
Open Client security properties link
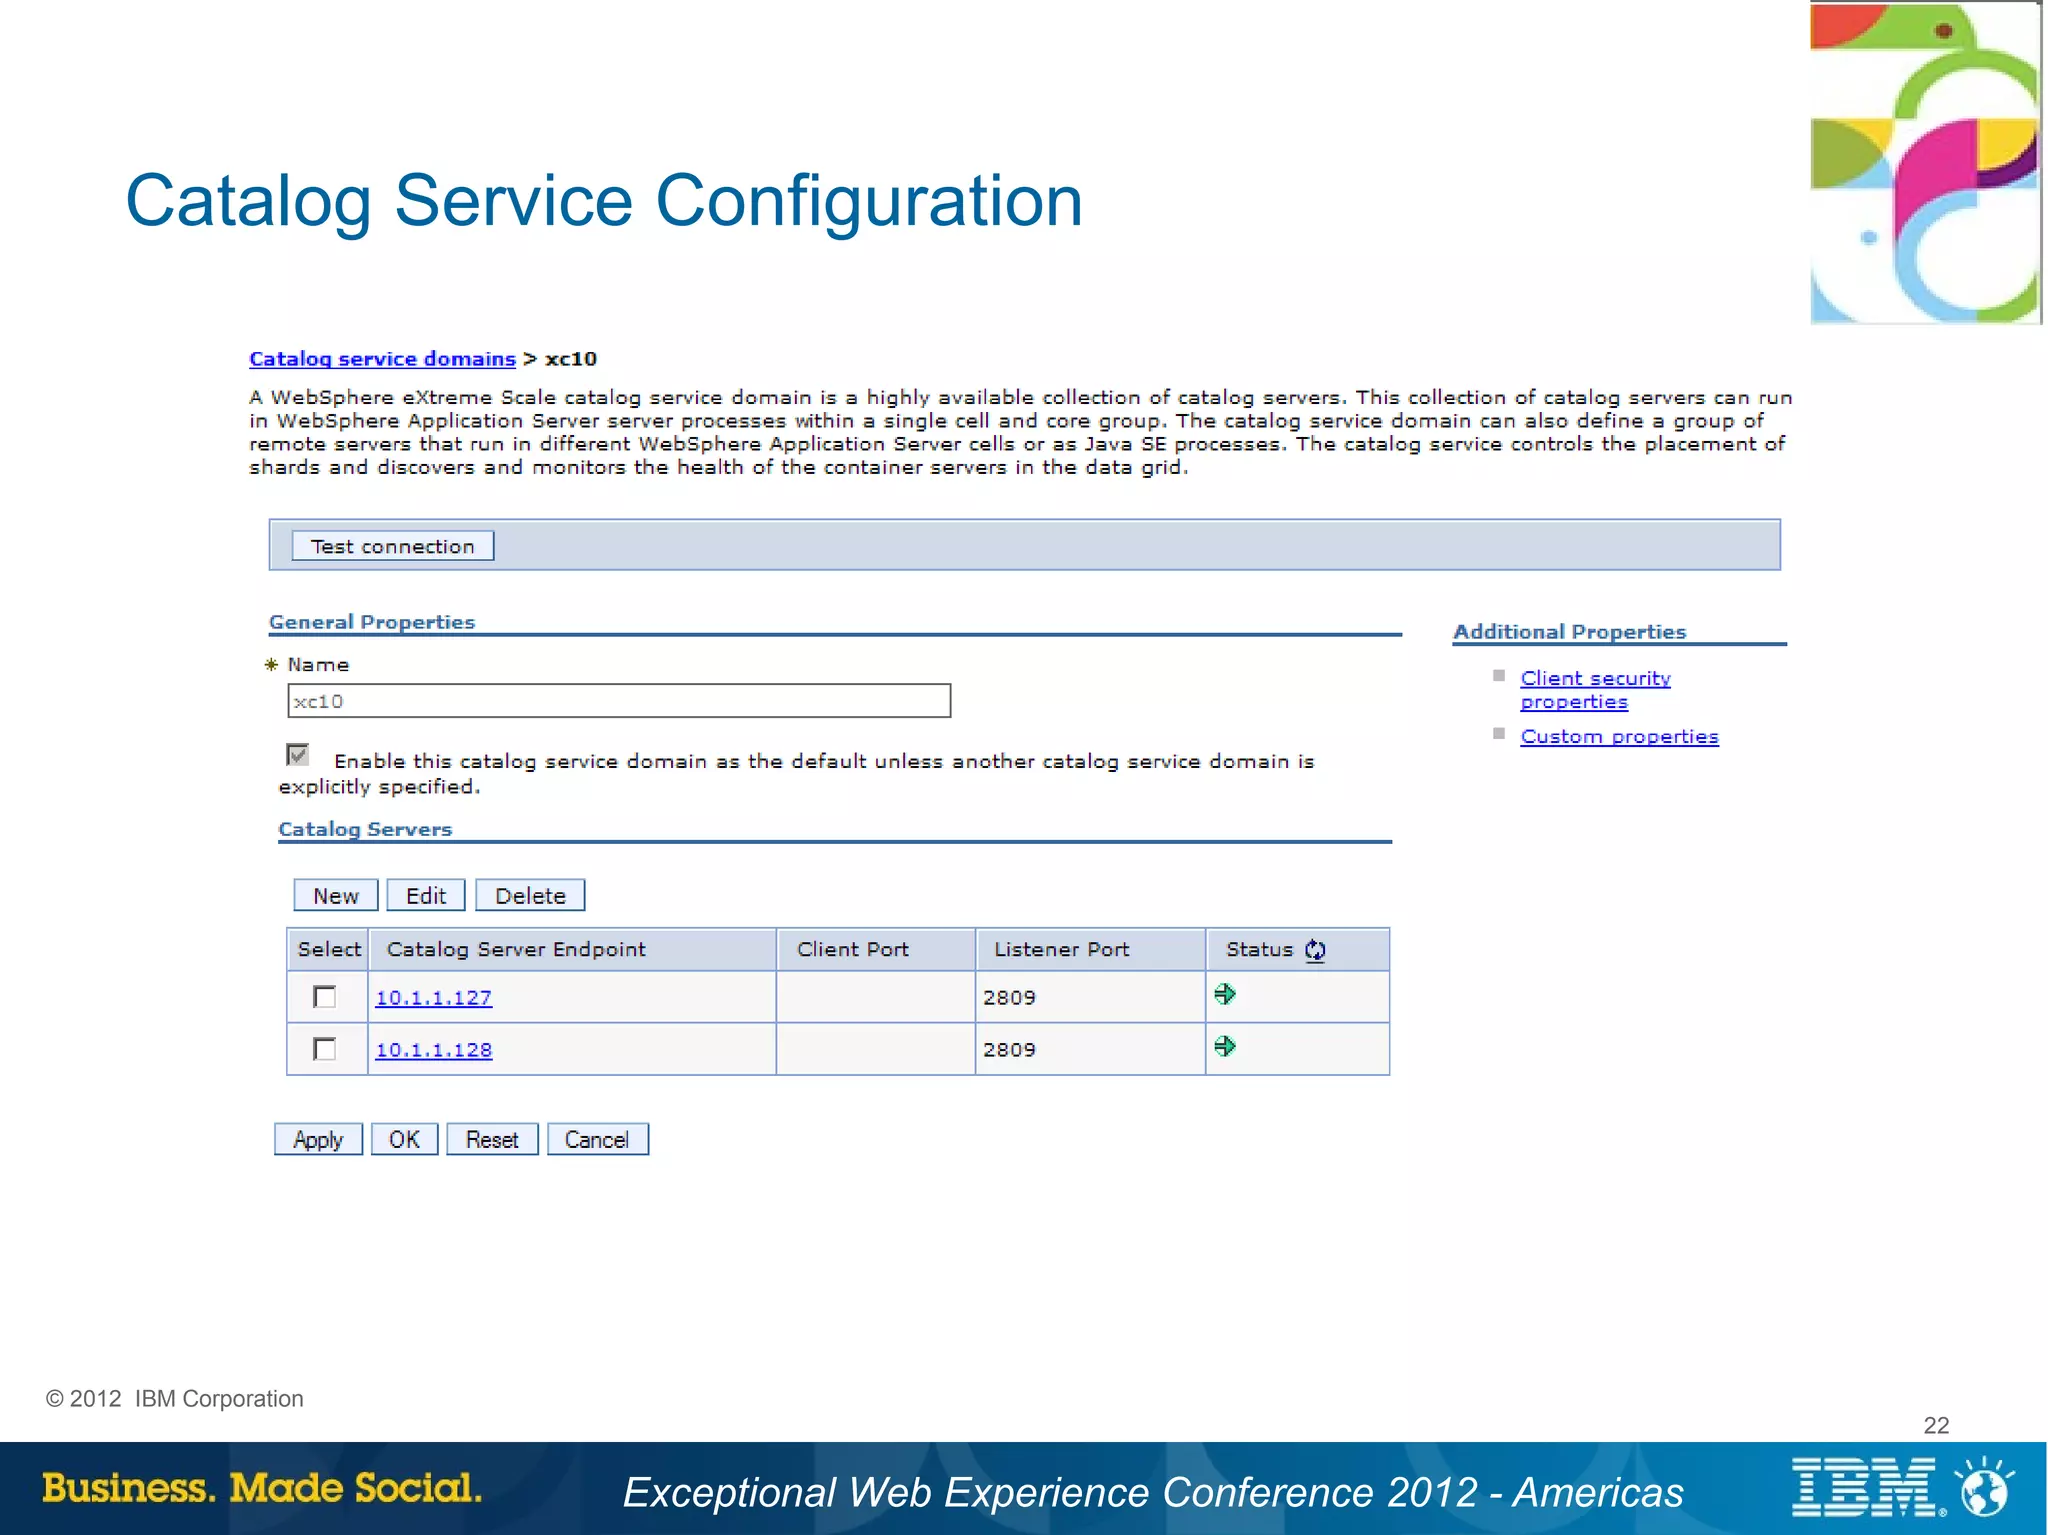[1595, 690]
